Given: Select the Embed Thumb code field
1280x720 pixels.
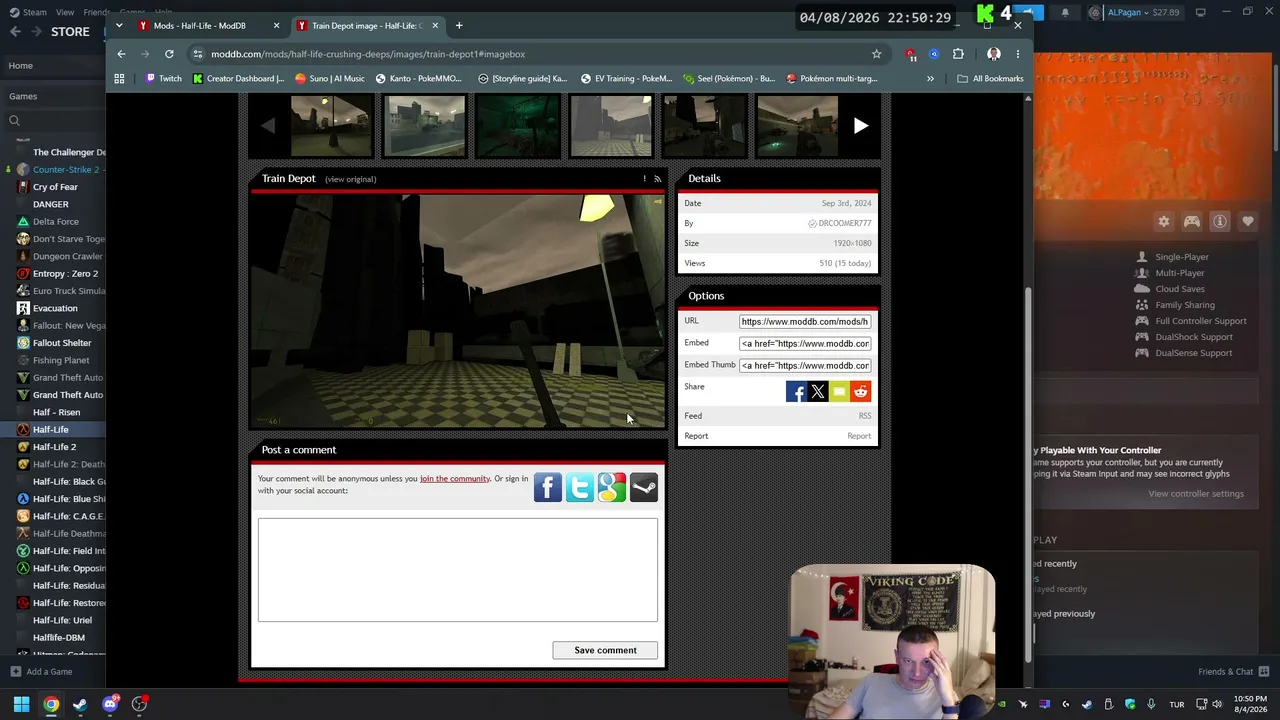Looking at the screenshot, I should [805, 366].
